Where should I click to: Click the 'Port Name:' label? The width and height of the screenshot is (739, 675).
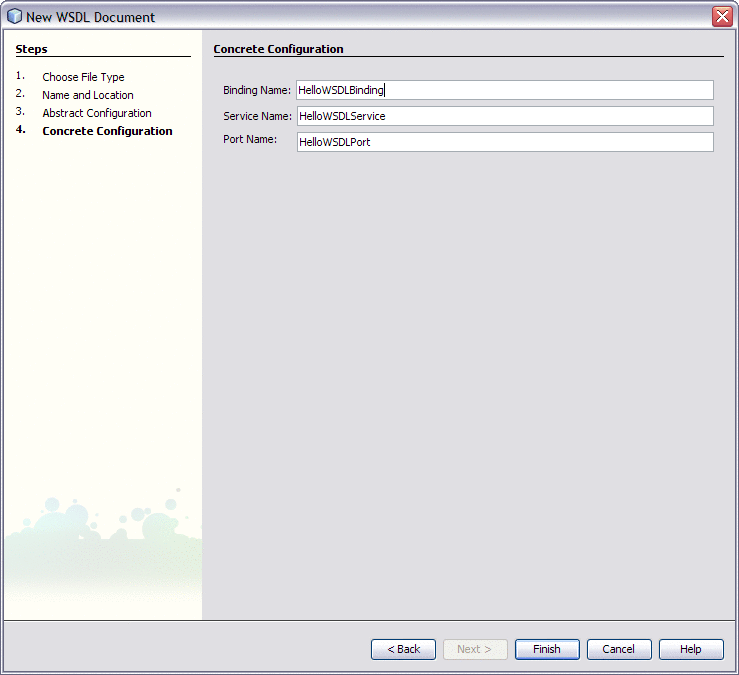pyautogui.click(x=250, y=139)
